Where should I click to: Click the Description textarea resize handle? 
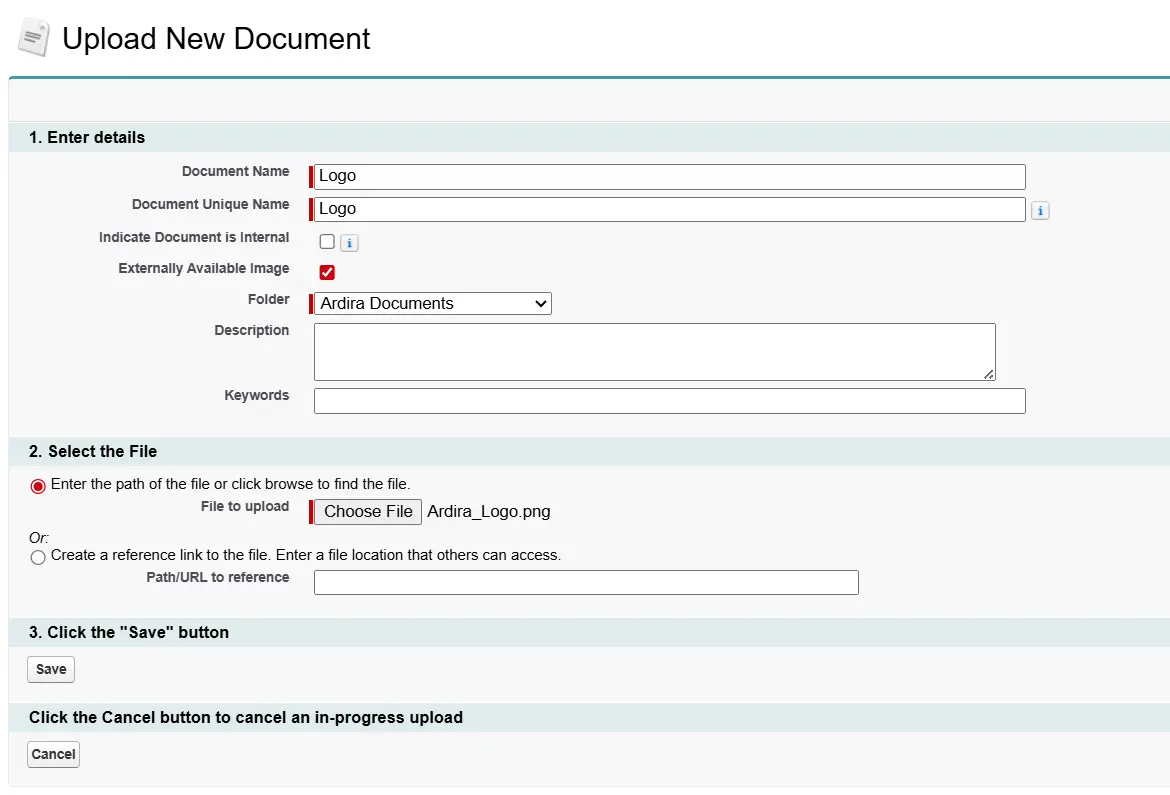[989, 375]
